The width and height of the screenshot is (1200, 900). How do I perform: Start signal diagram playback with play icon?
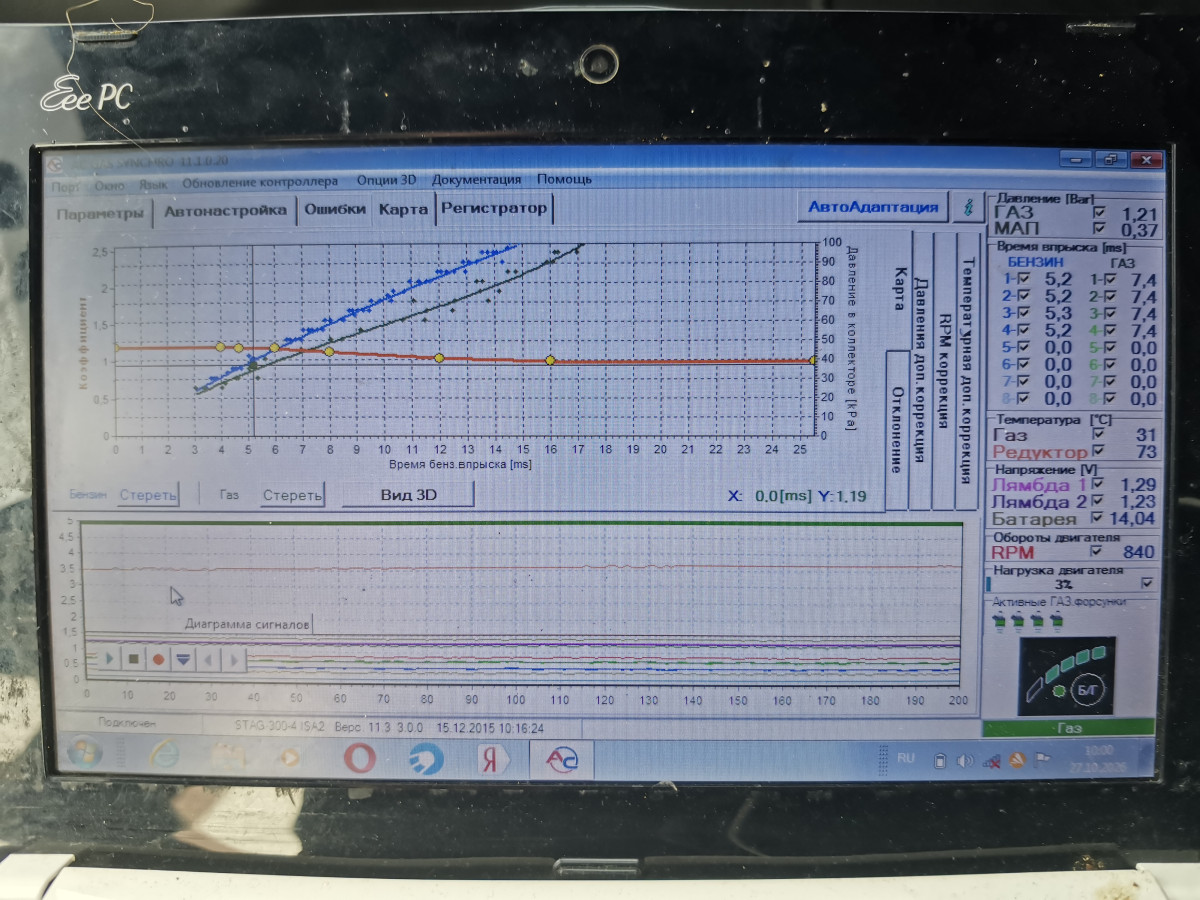pyautogui.click(x=108, y=659)
